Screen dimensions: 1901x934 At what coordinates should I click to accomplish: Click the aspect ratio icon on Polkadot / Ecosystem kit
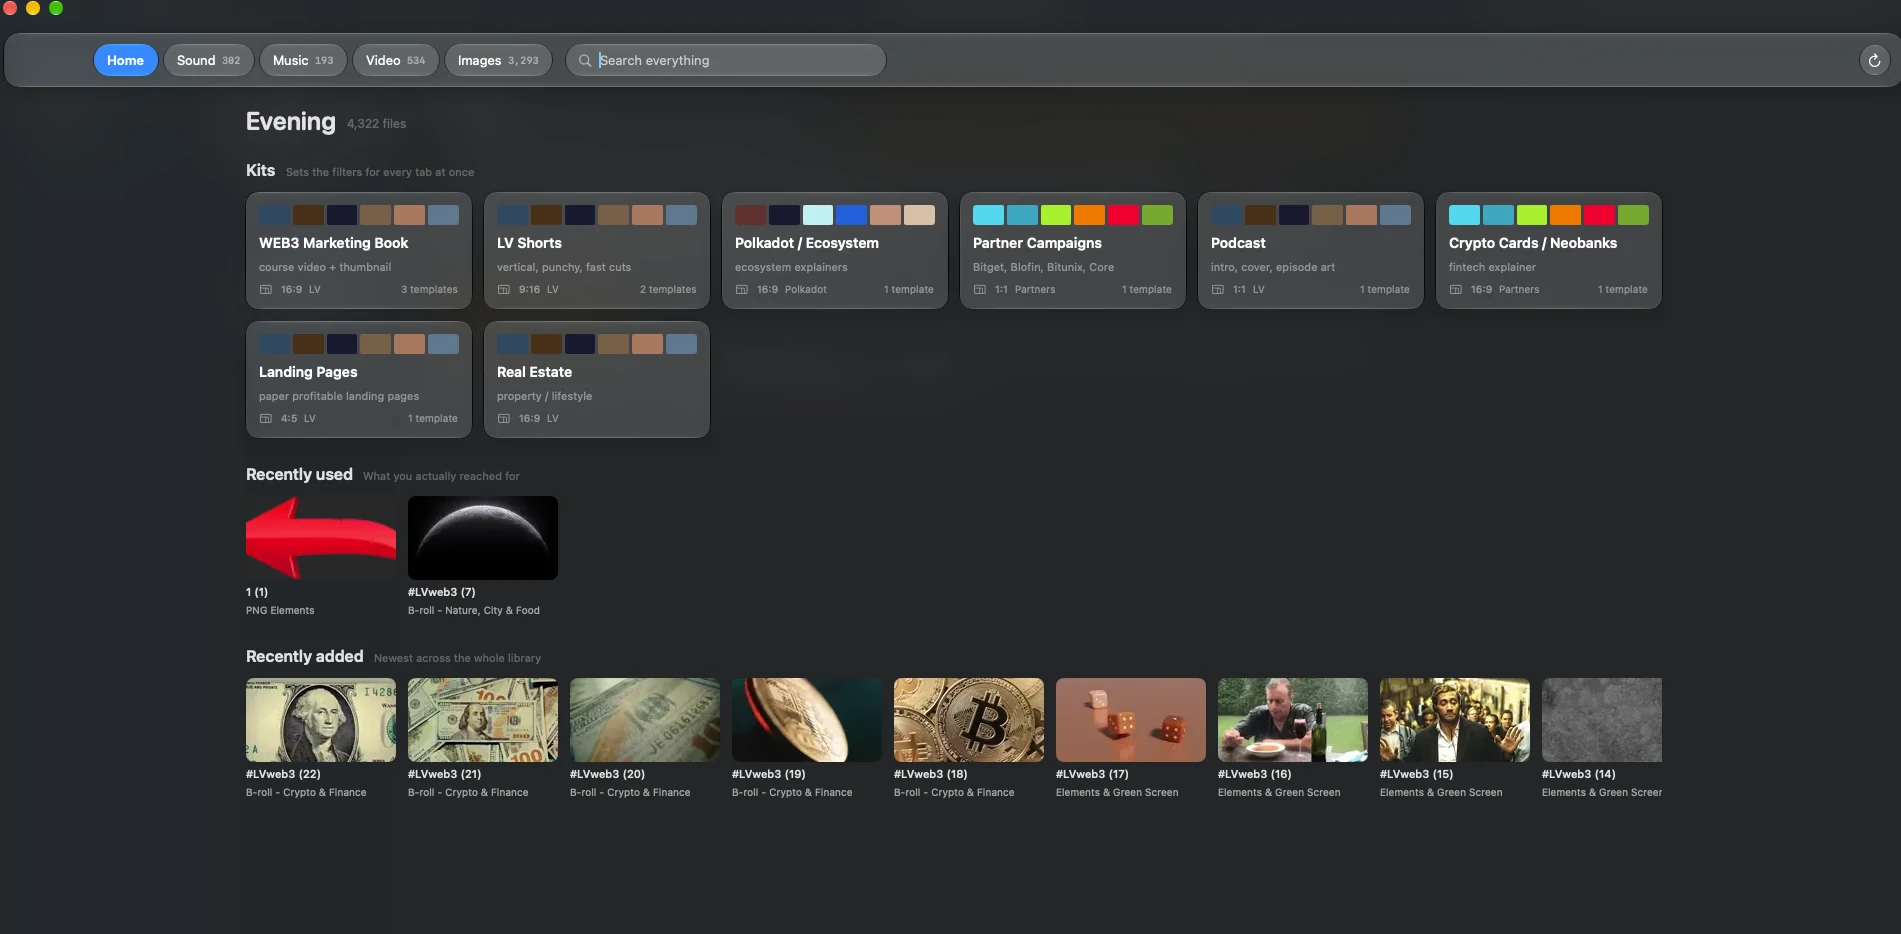(x=742, y=290)
